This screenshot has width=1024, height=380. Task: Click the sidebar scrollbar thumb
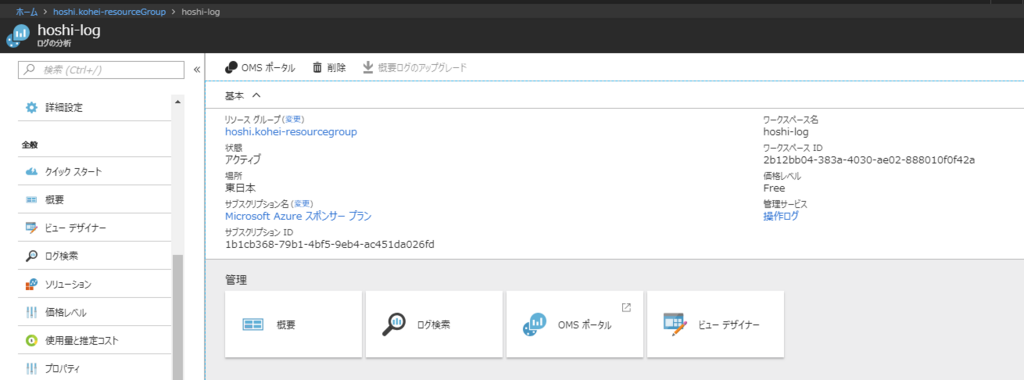178,317
